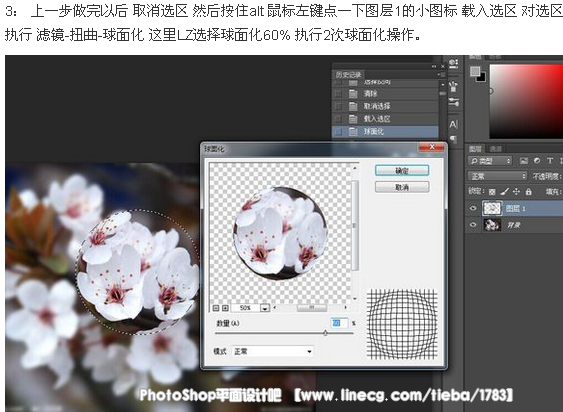Open the history panel flyout menu

442,75
